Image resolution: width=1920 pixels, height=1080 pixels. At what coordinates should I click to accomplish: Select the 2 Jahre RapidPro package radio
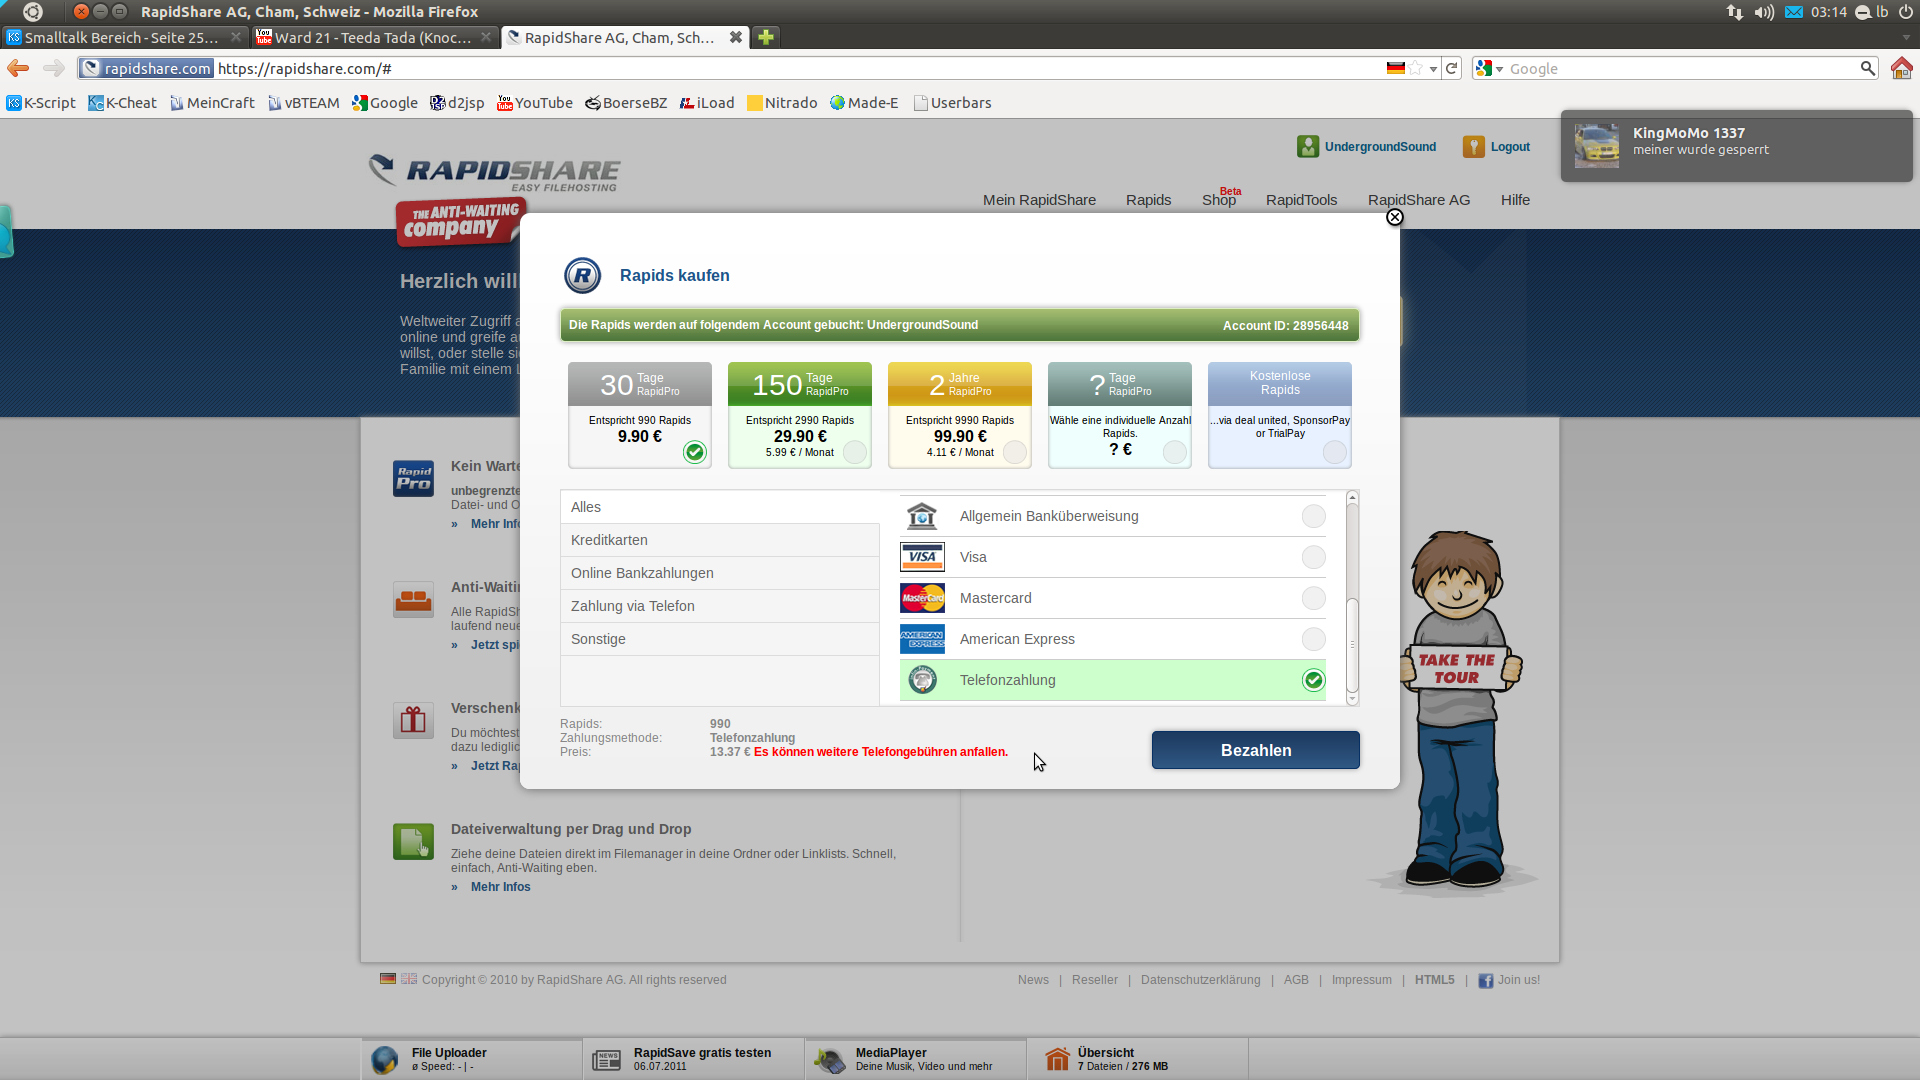1015,452
